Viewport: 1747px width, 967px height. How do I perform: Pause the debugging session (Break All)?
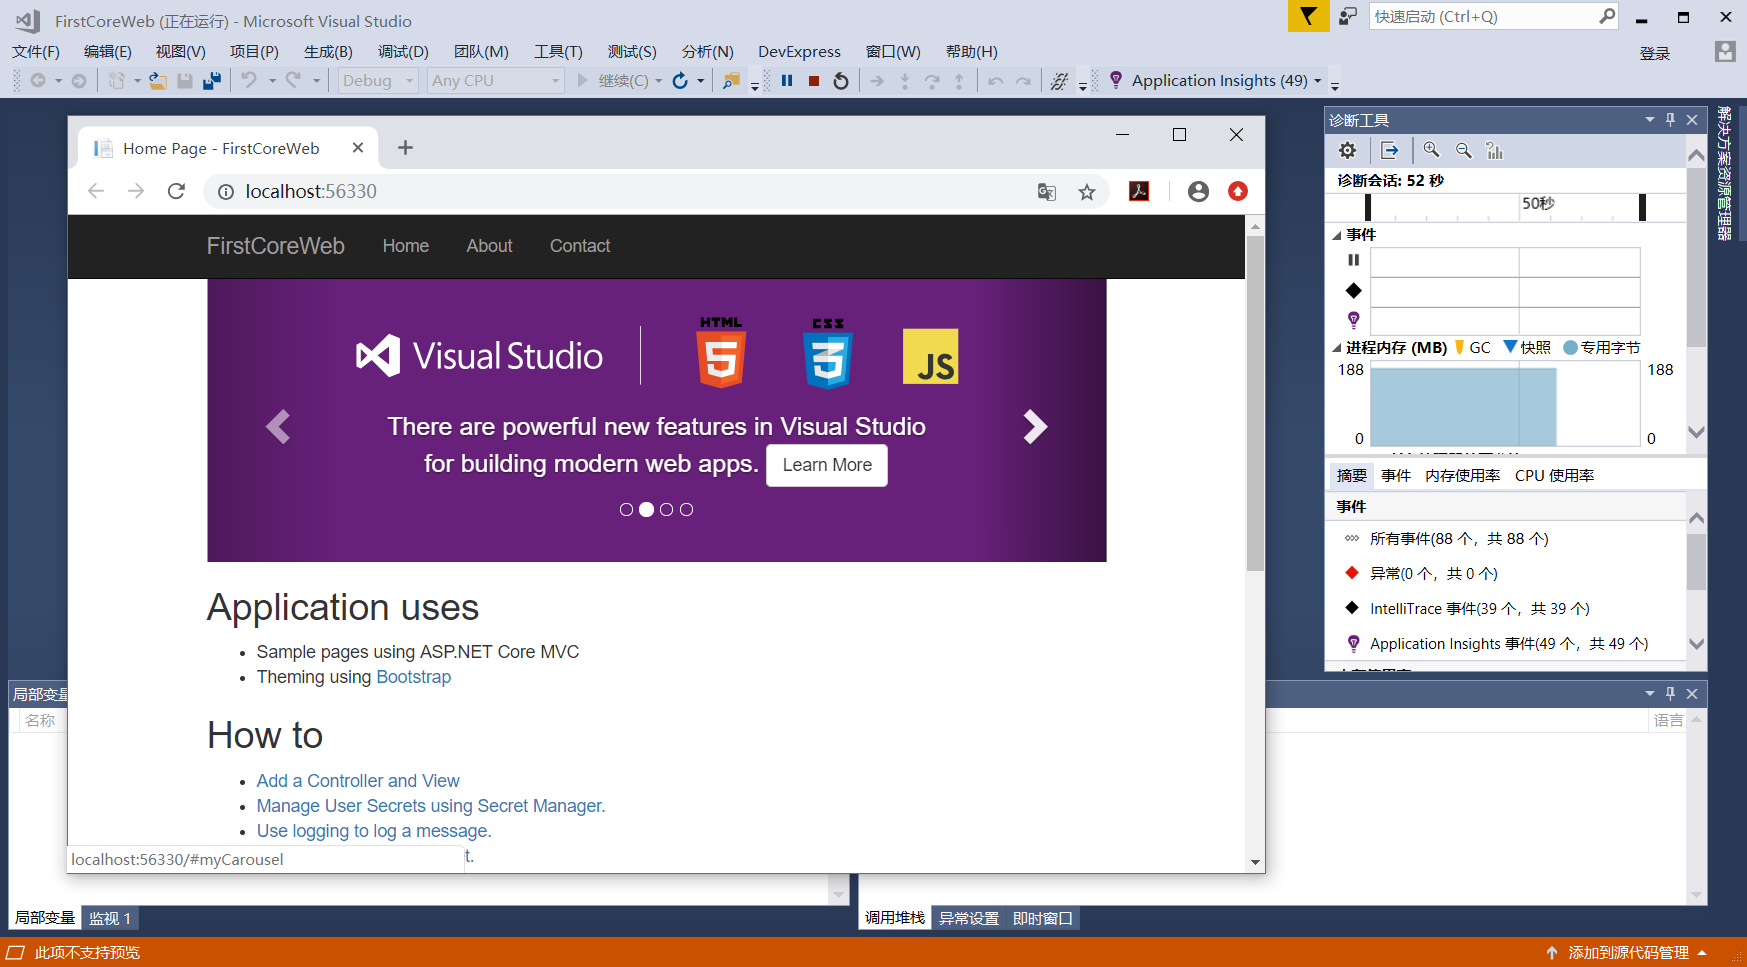pos(787,81)
